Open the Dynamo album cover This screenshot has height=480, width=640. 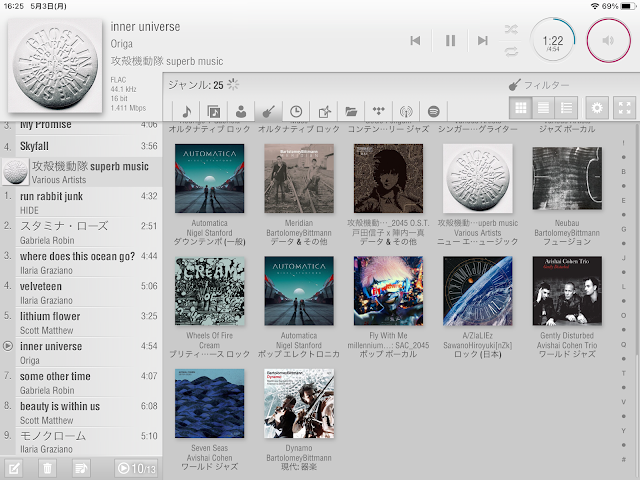299,403
